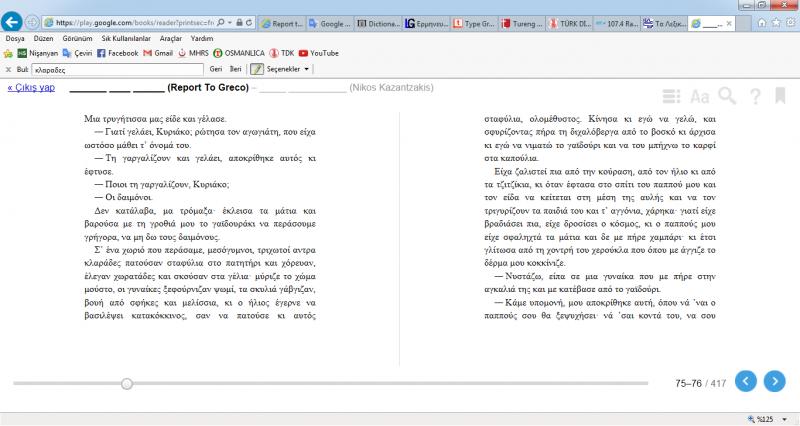Open Favorites with the star icon
The height and width of the screenshot is (426, 800).
click(776, 22)
